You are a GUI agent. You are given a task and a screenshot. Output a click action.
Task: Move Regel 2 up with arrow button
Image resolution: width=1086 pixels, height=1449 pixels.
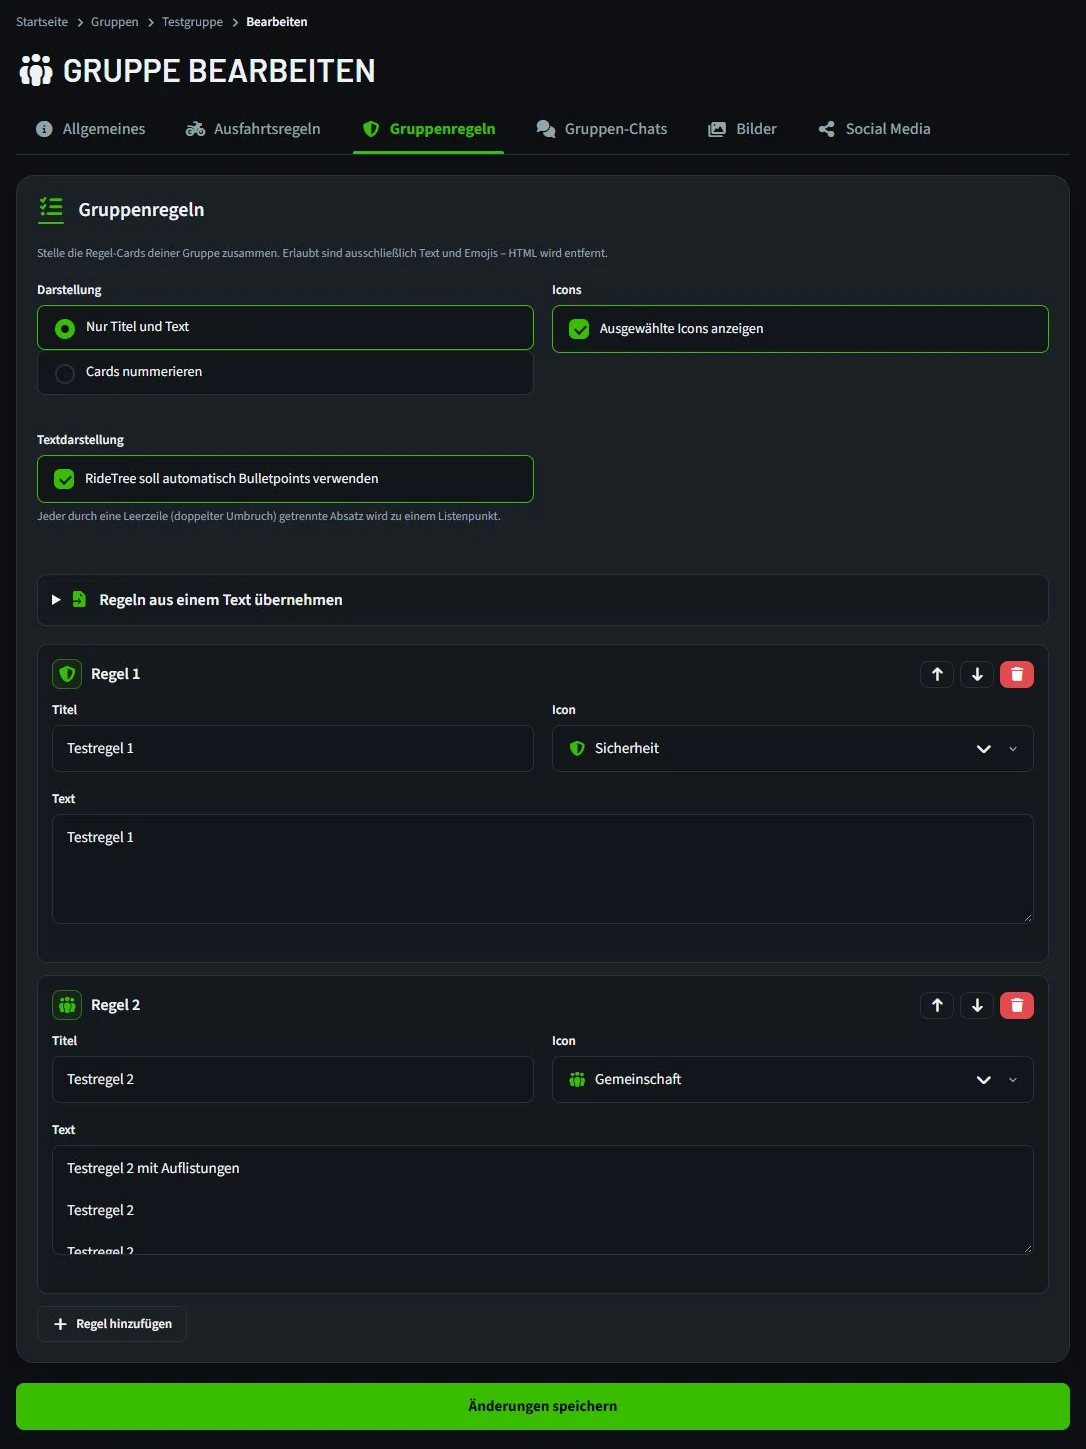pyautogui.click(x=937, y=1005)
